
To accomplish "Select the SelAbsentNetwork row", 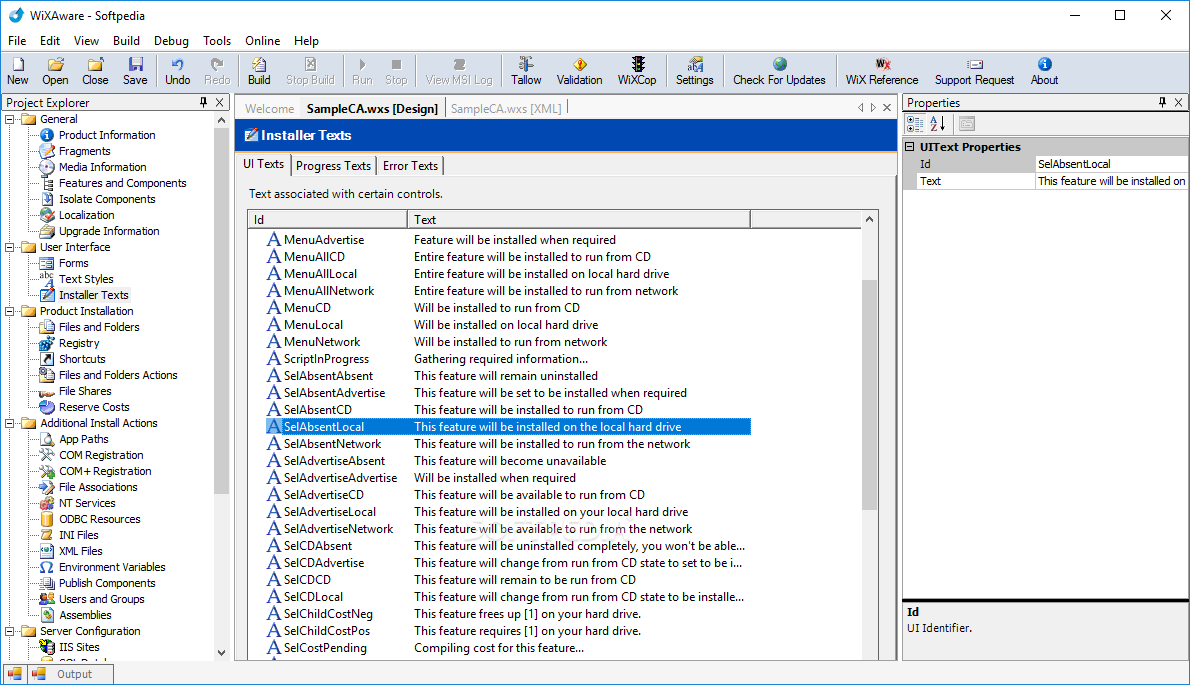I will coord(508,444).
